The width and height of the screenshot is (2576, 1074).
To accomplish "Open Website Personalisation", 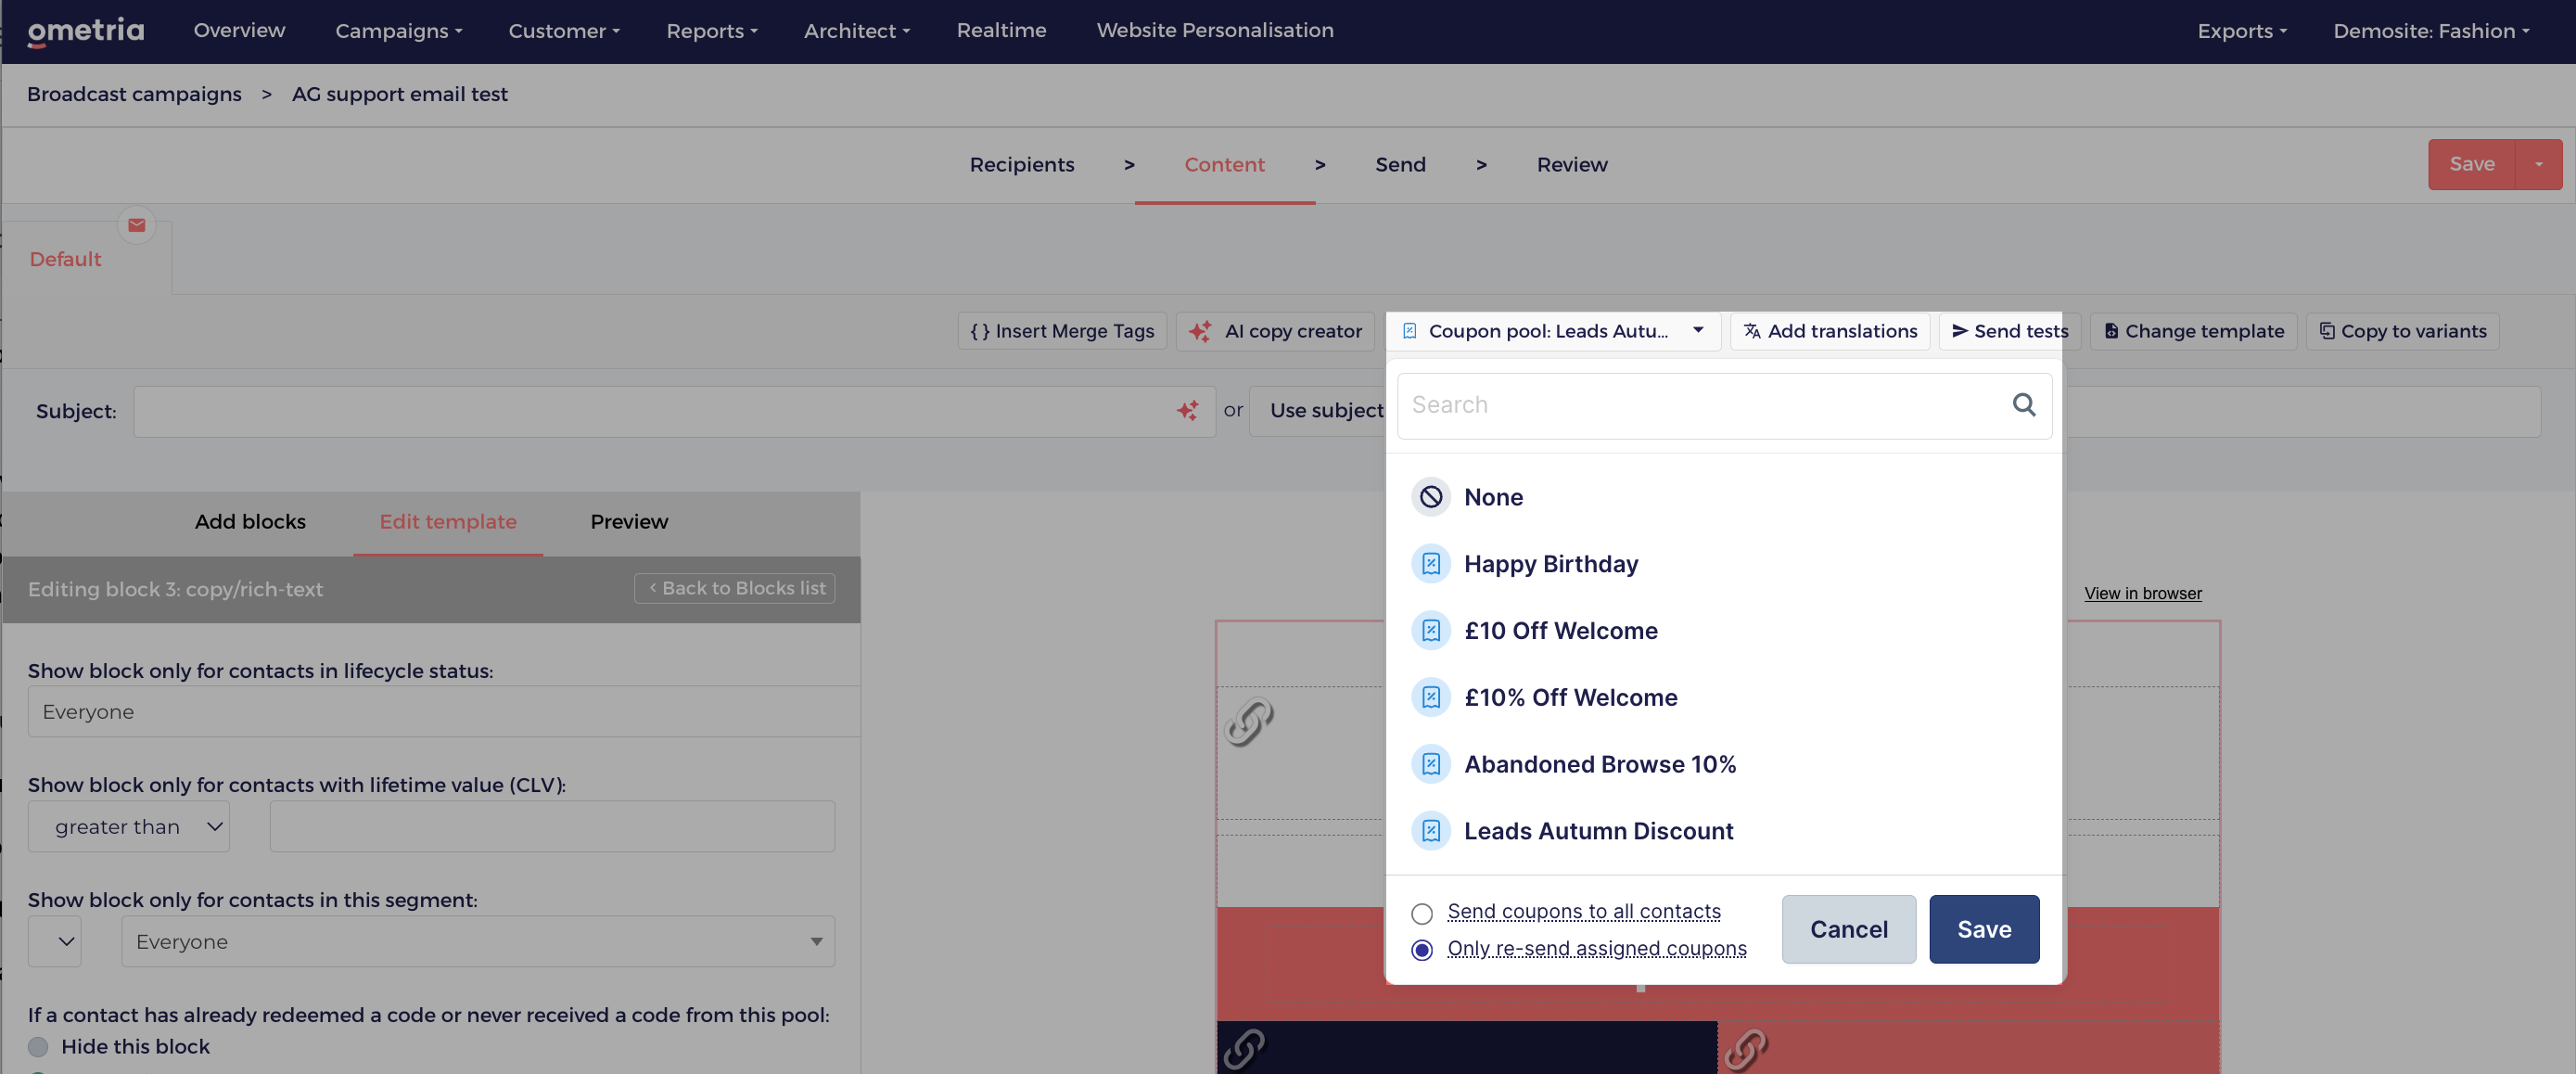I will tap(1215, 30).
